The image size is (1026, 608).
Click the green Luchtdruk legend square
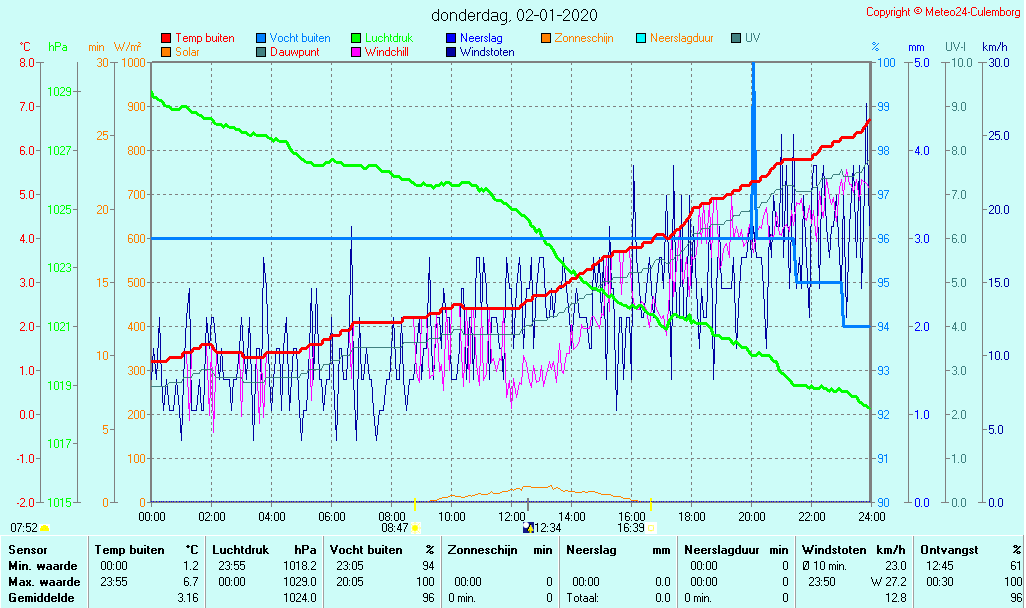pyautogui.click(x=356, y=38)
